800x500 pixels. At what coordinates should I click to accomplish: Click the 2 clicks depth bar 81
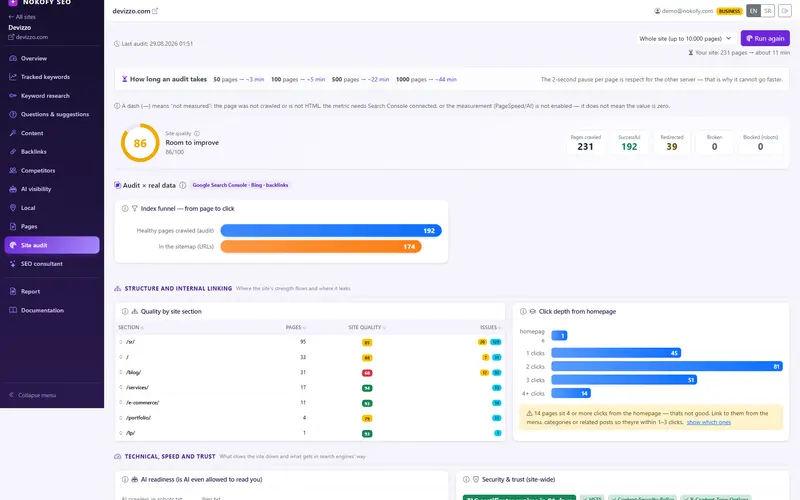click(667, 366)
